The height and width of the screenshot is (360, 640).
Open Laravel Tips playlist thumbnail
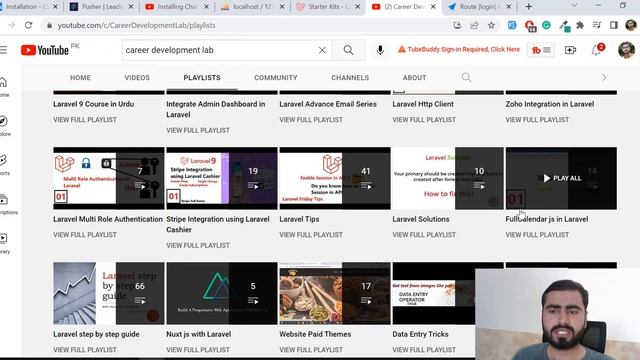coord(335,178)
